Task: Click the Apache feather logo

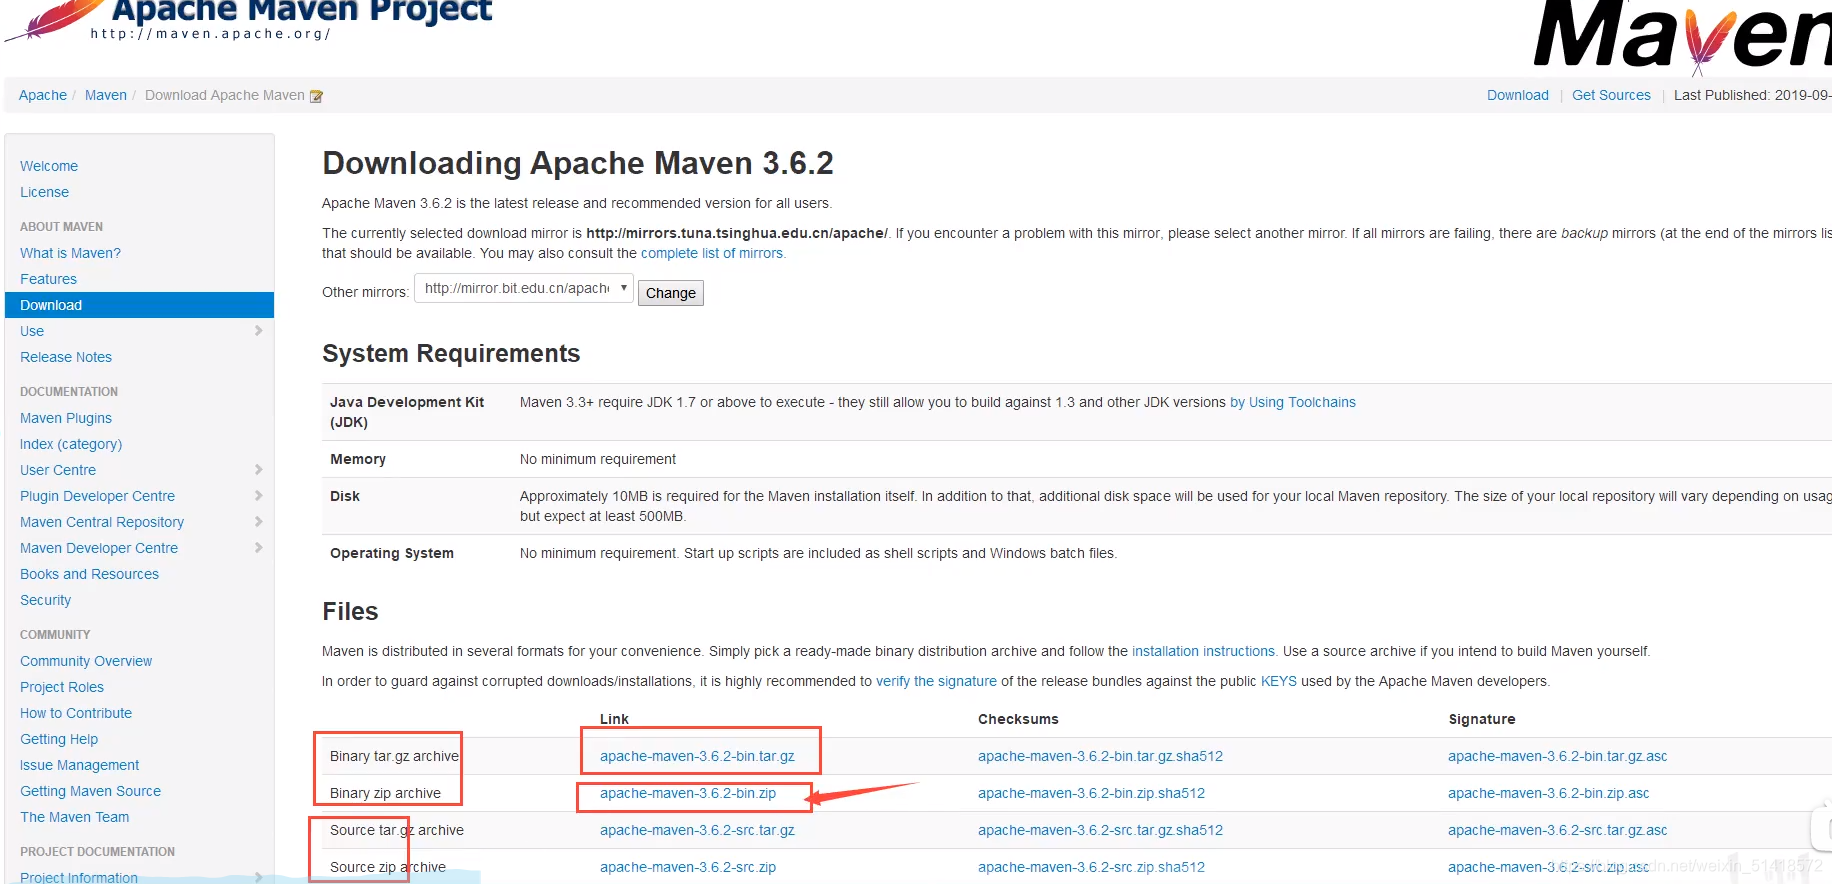Action: (x=55, y=19)
